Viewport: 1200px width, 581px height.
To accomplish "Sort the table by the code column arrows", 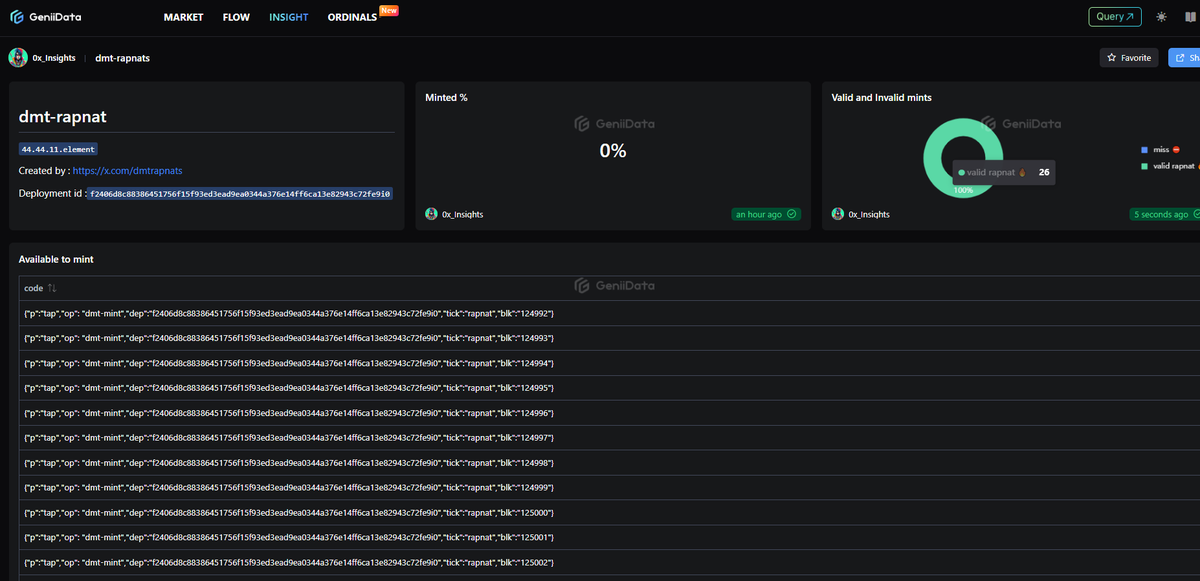I will 52,288.
